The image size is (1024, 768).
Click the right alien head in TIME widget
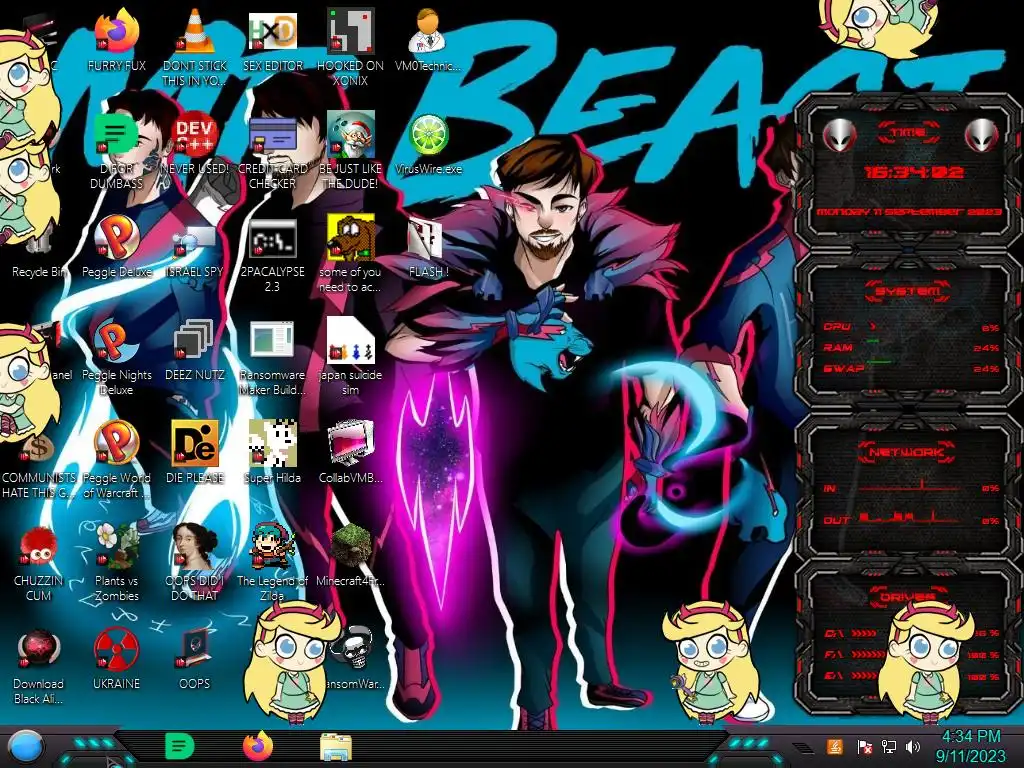[x=982, y=135]
